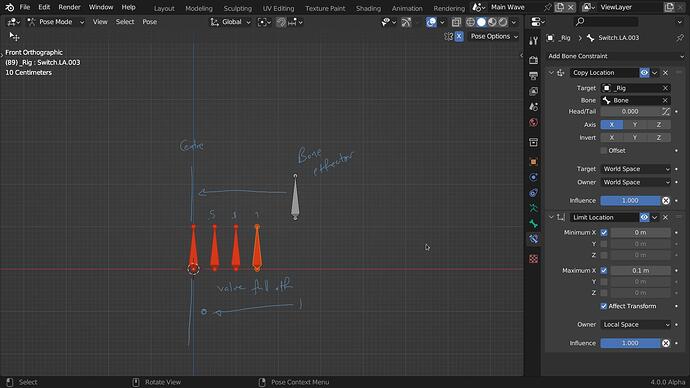Toggle the Copy Location Axis X button
Viewport: 690px width, 388px height.
(612, 125)
